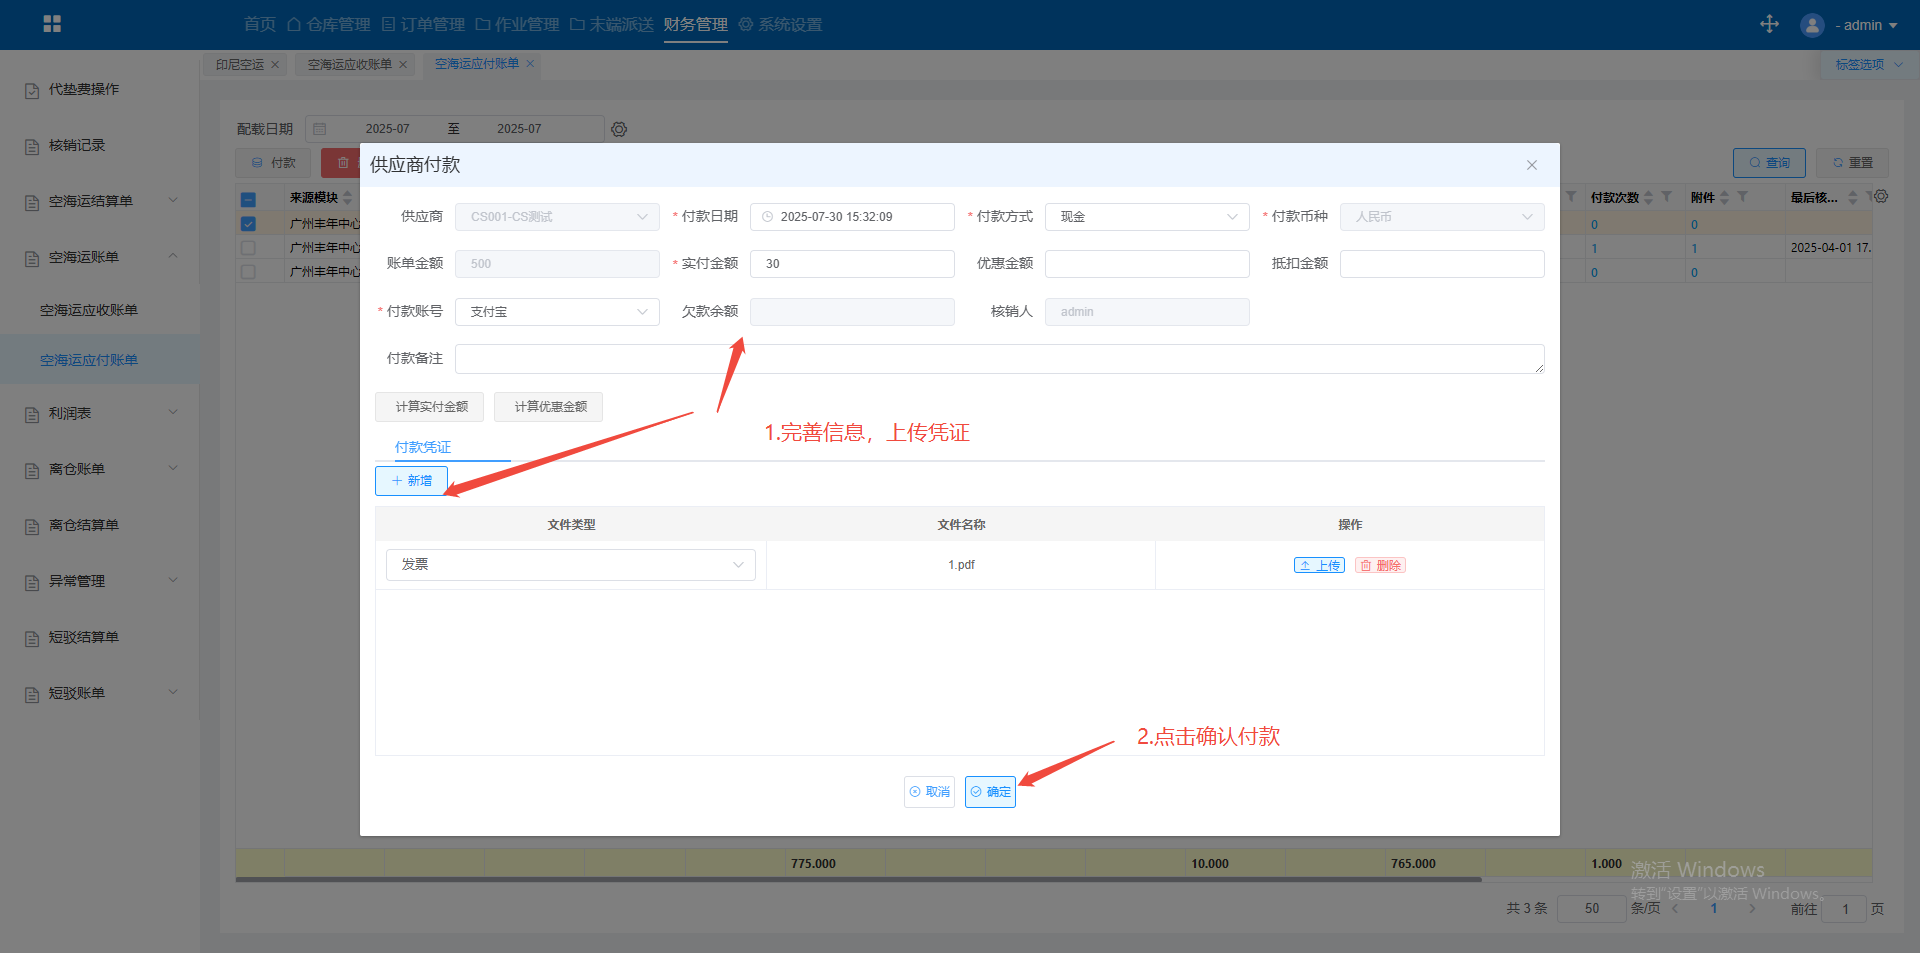Click the fullscreen move icon in header

click(1769, 24)
